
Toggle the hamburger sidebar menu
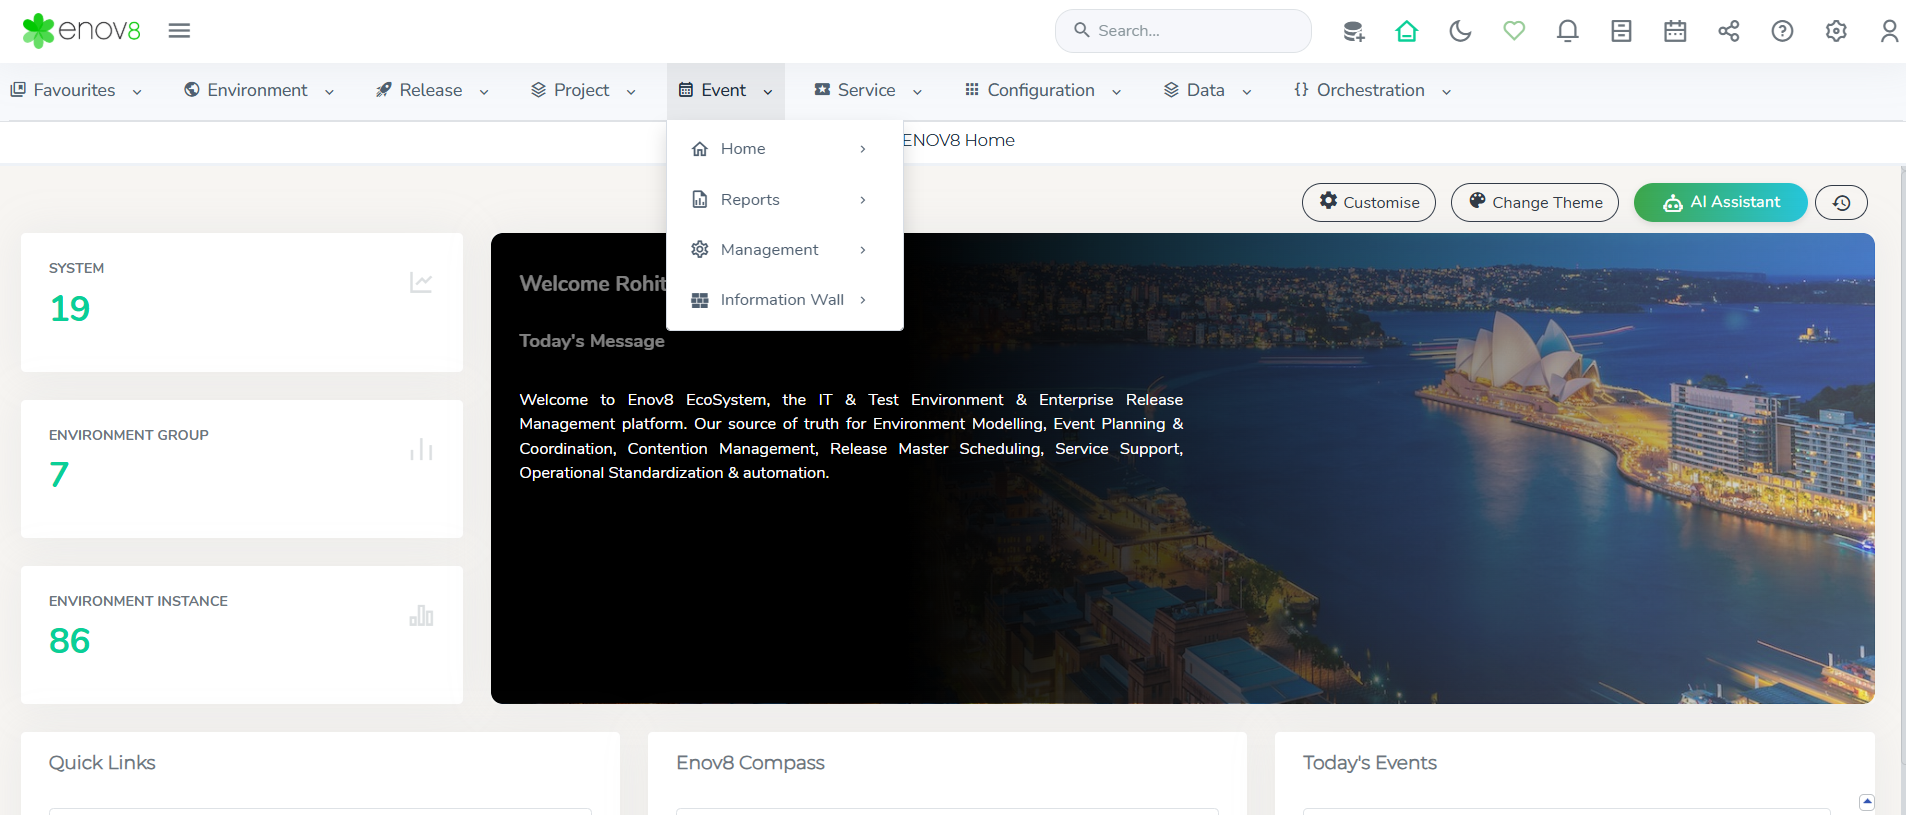tap(179, 31)
